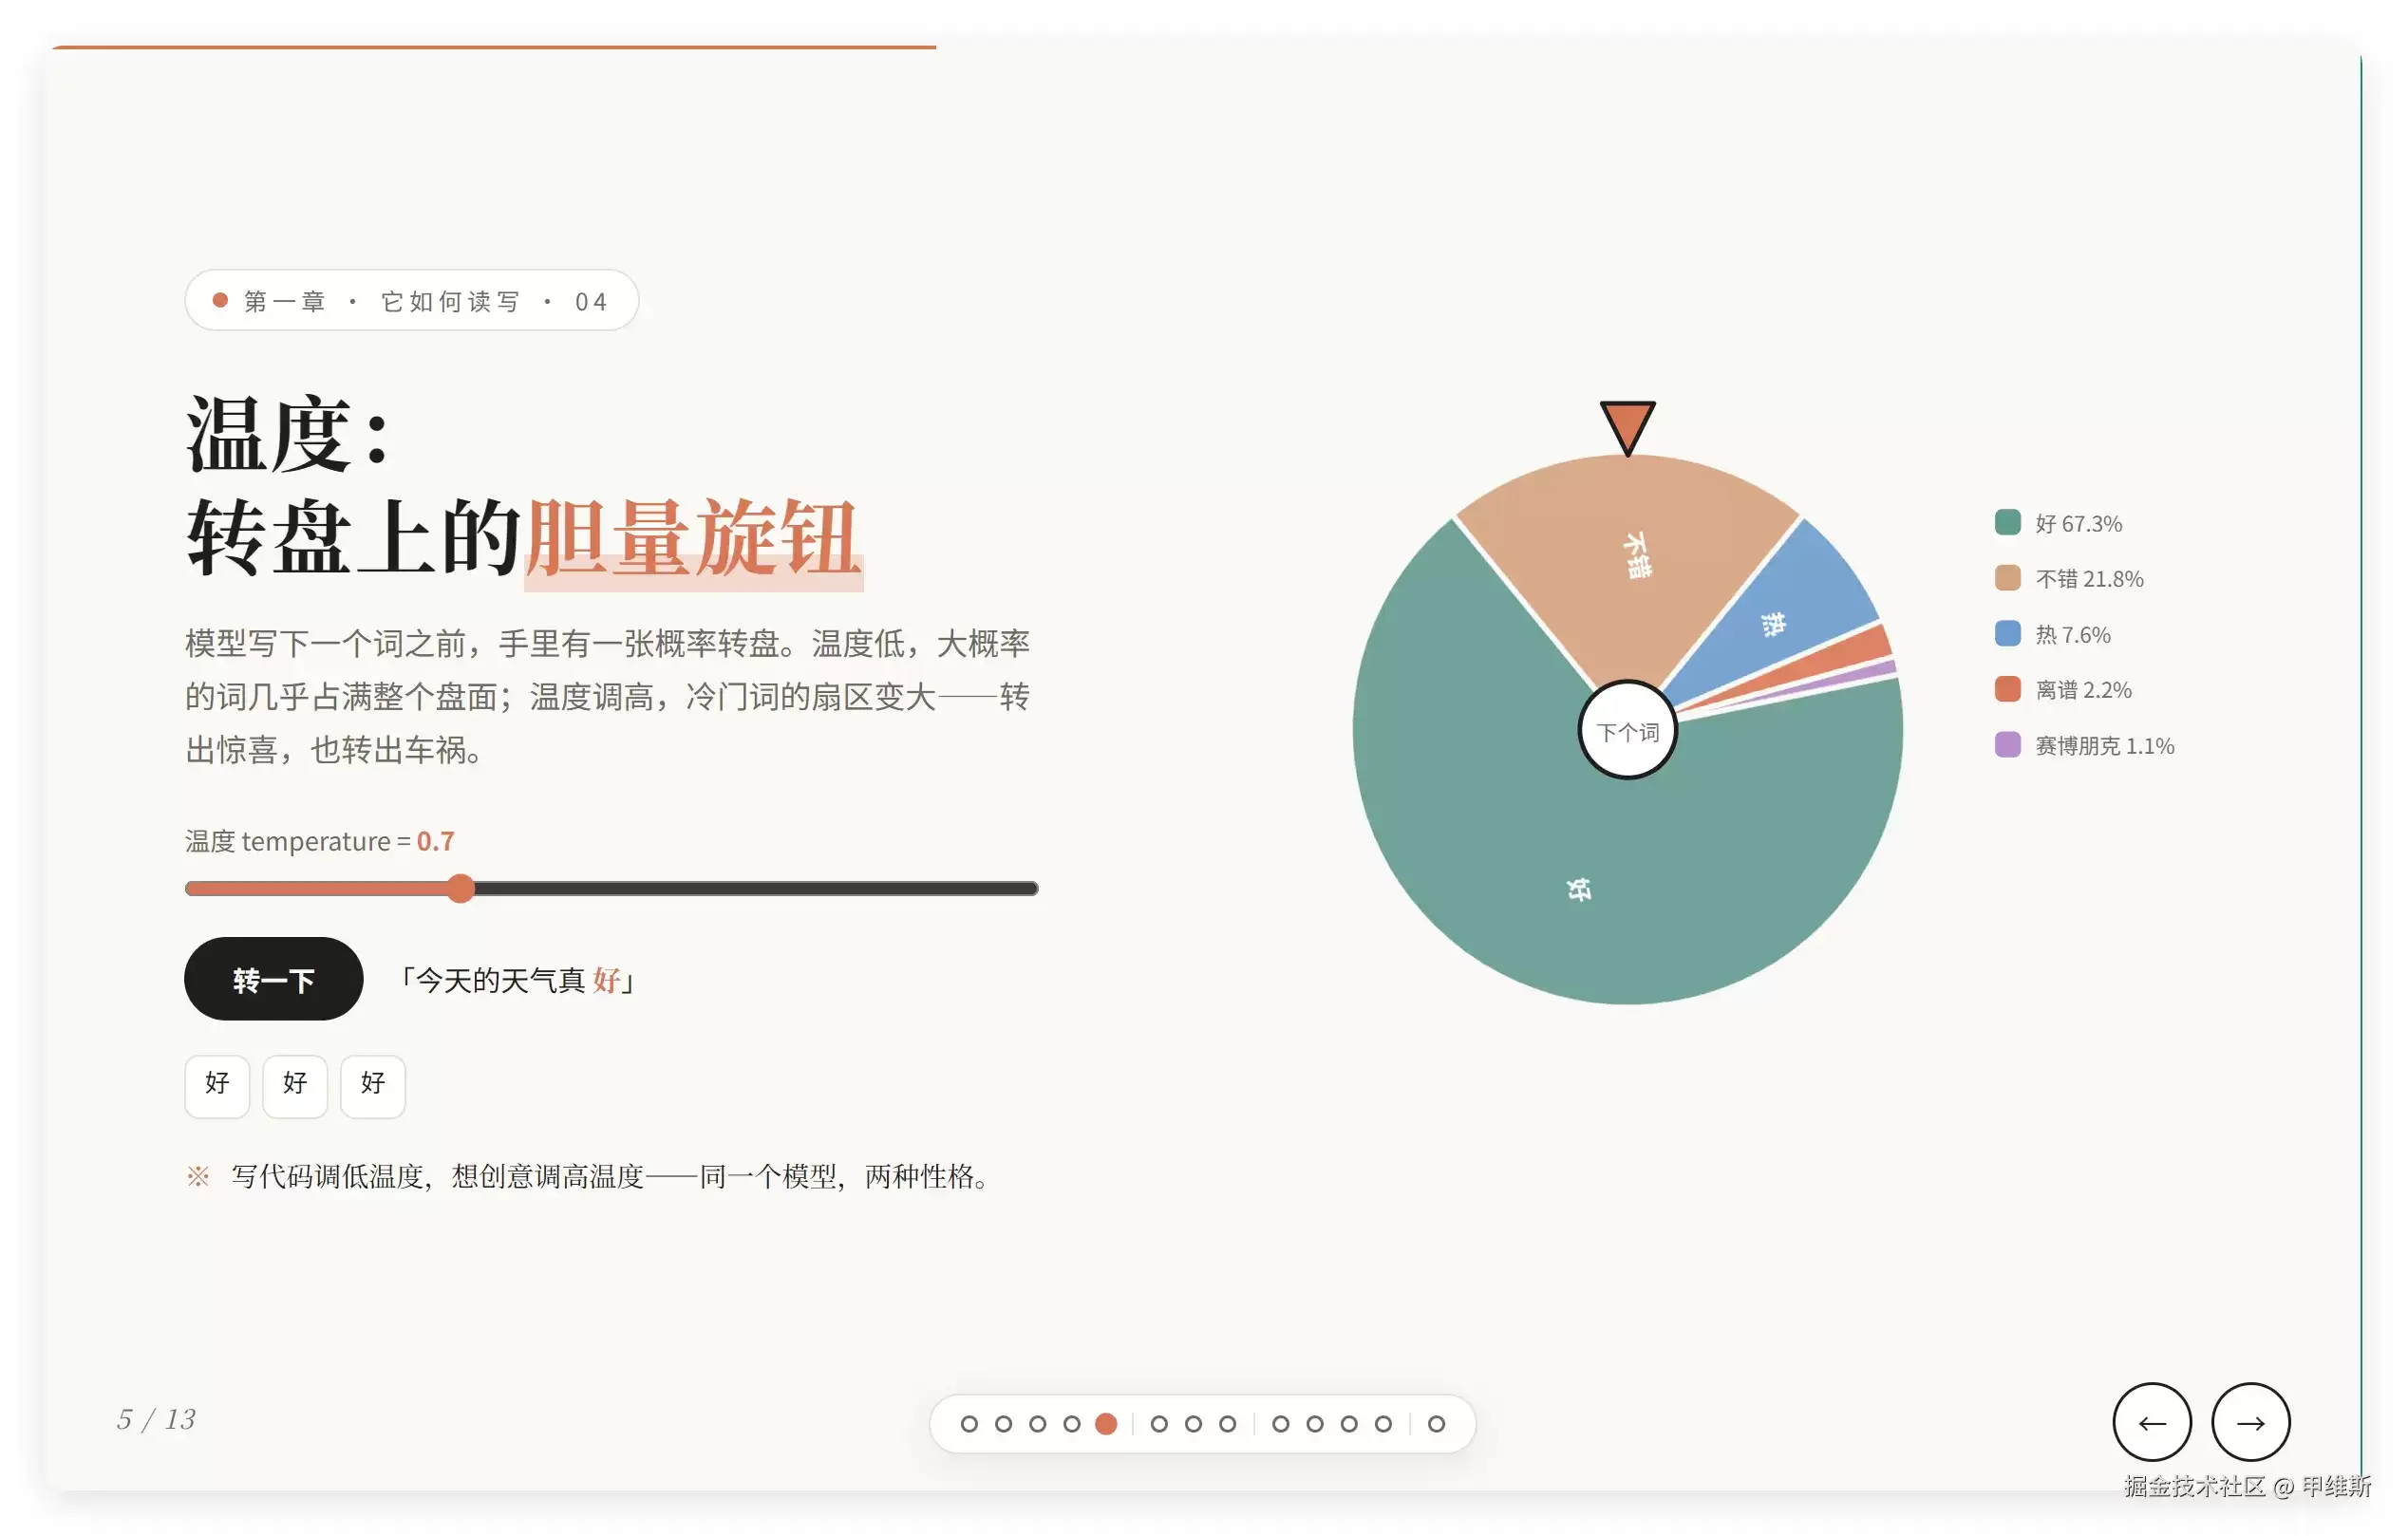Select the green 好 legend swatch
The width and height of the screenshot is (2408, 1536).
(2007, 522)
